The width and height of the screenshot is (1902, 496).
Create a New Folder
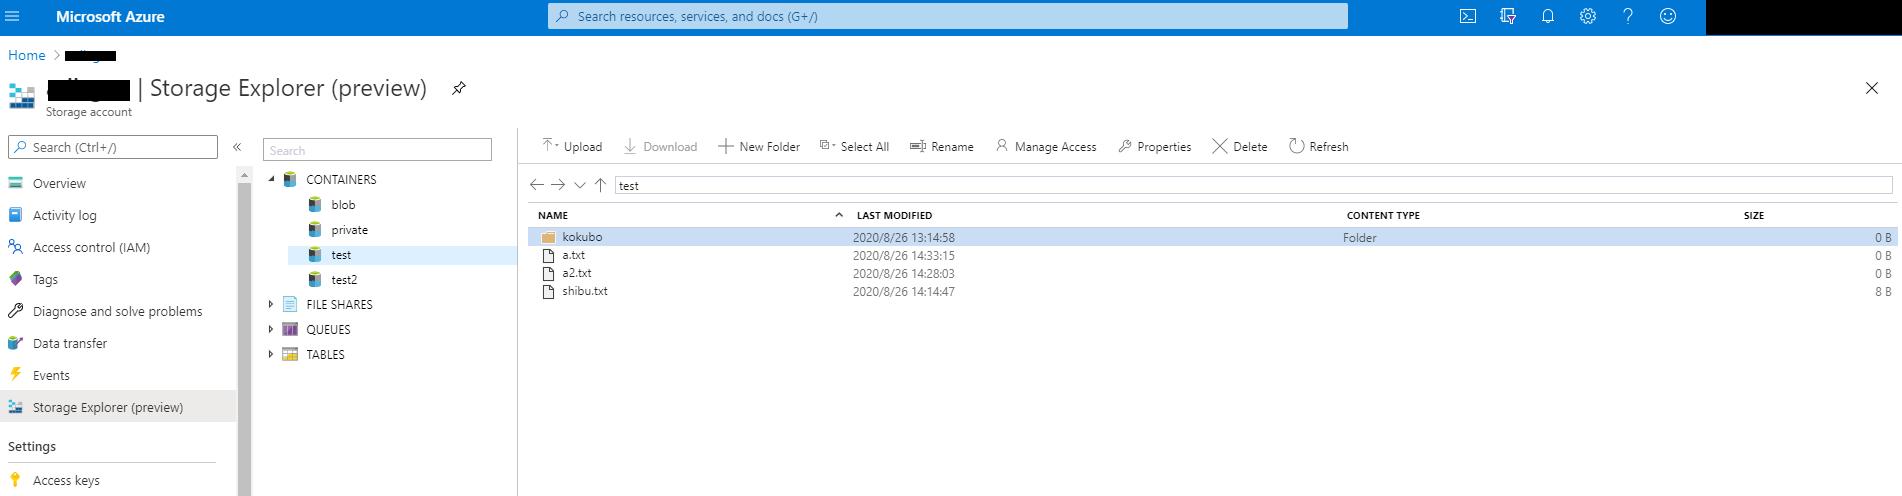tap(759, 146)
